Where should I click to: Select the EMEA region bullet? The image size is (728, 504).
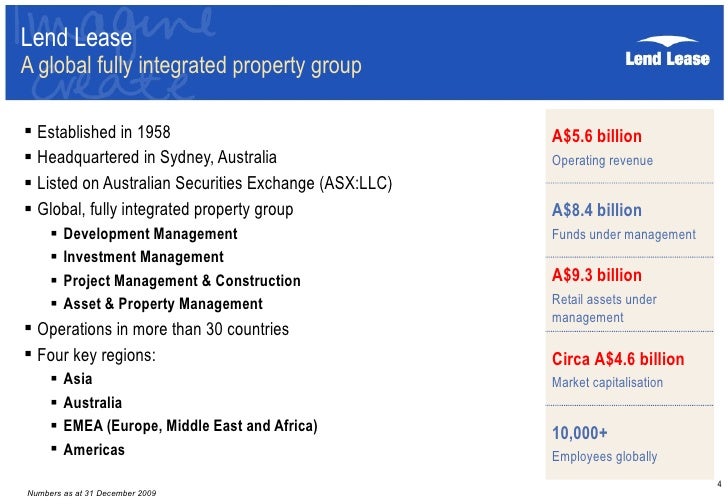click(x=190, y=426)
